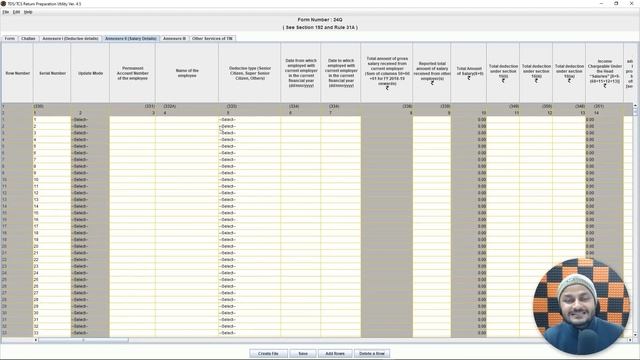
Task: Click the Save button
Action: [x=303, y=353]
